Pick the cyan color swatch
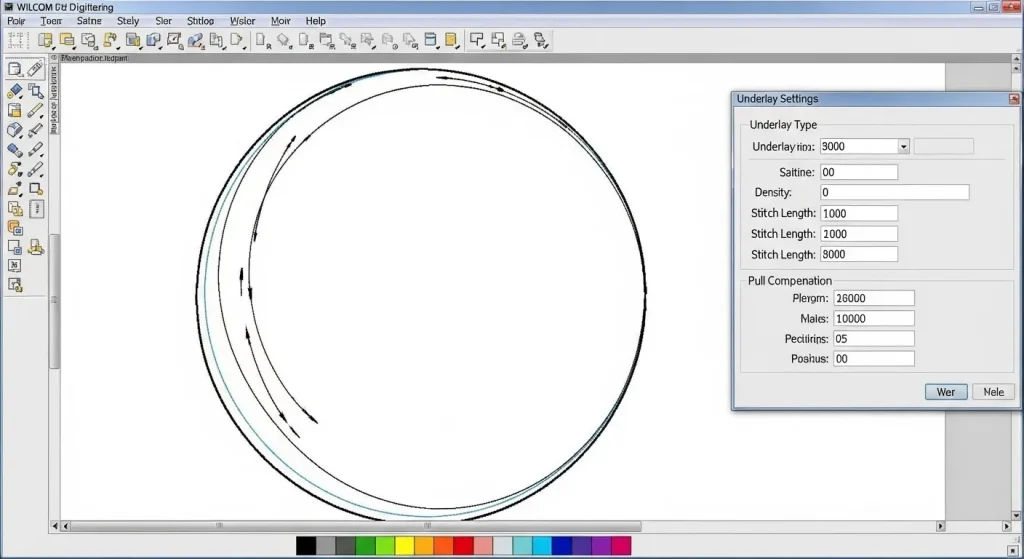This screenshot has width=1024, height=559. click(x=541, y=545)
